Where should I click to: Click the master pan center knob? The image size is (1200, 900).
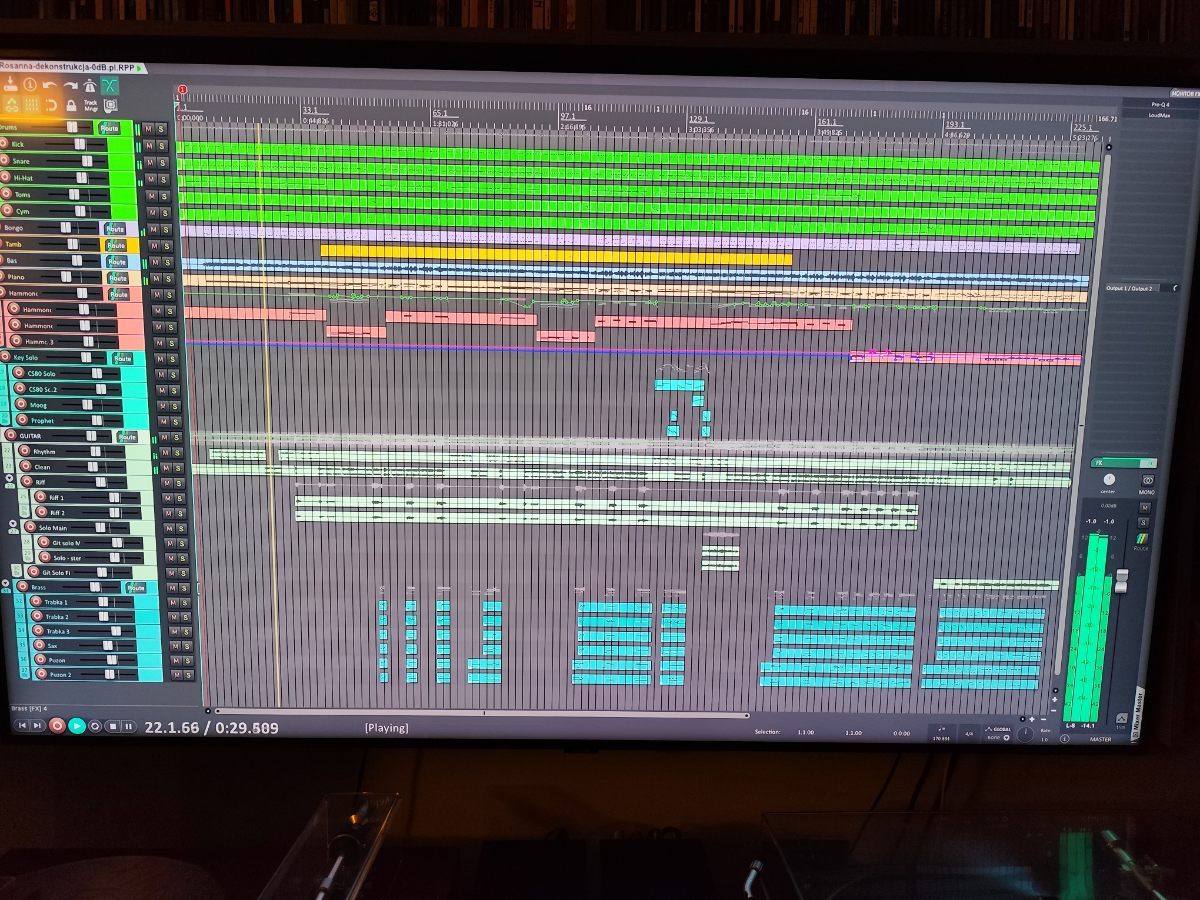pyautogui.click(x=1108, y=481)
